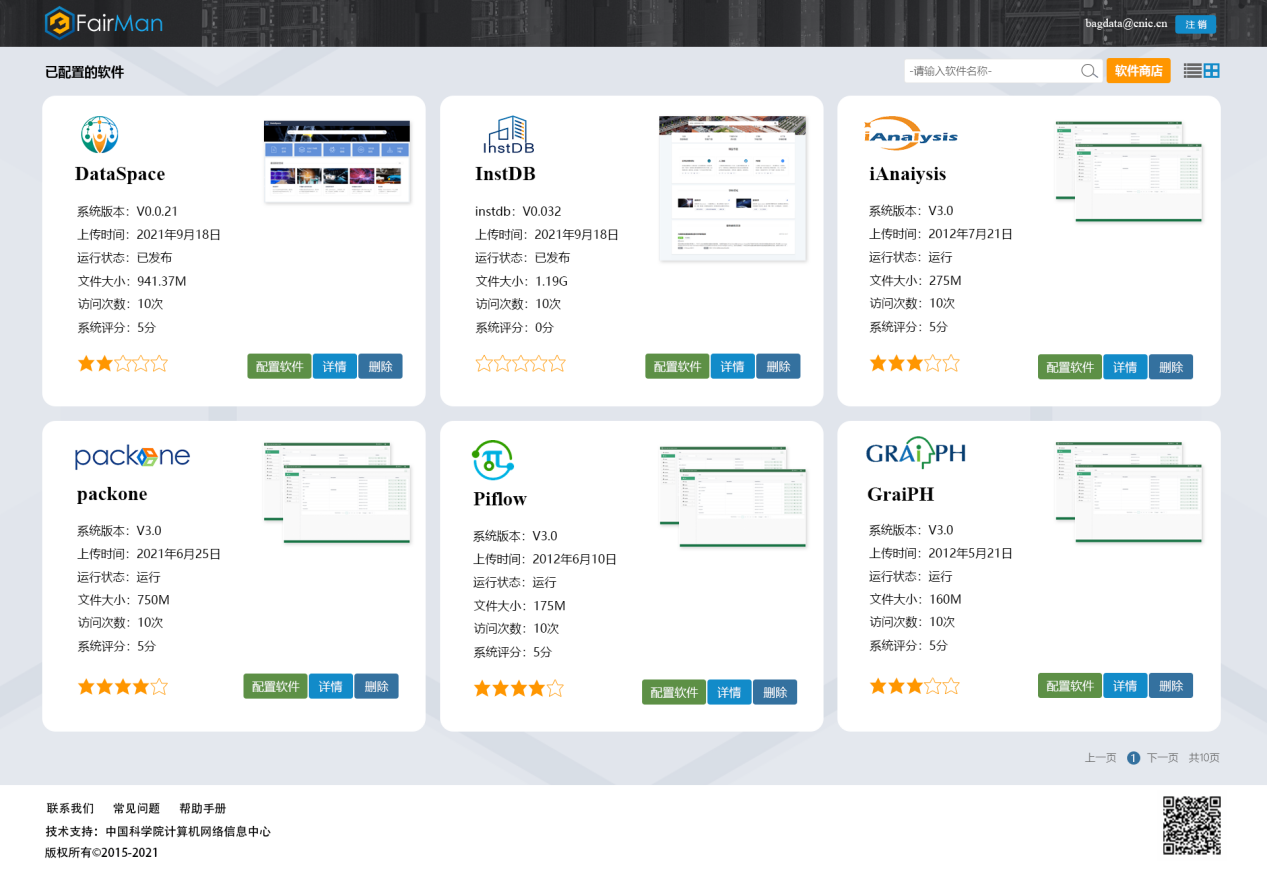
Task: Type in the software name search field
Action: click(990, 71)
